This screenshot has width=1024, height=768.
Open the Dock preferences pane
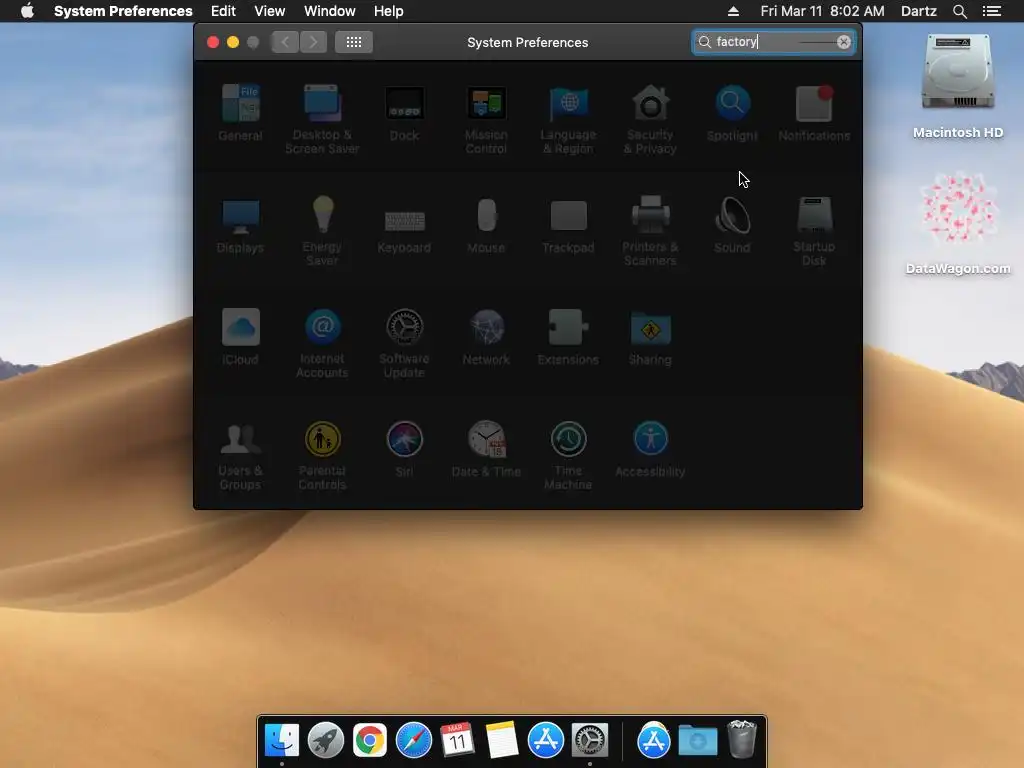coord(404,113)
